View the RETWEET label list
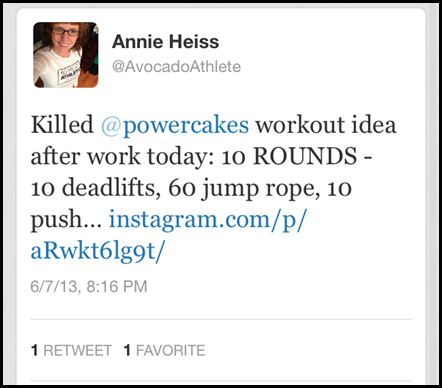Viewport: 442px width, 388px height. (x=77, y=351)
